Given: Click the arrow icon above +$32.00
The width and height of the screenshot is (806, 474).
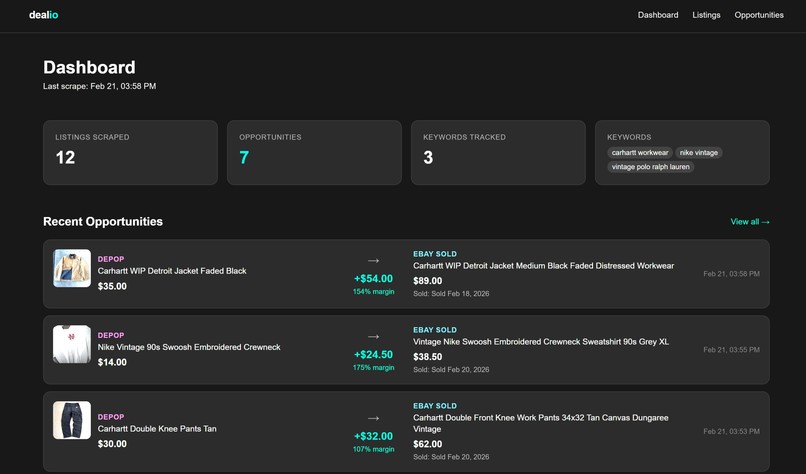Looking at the screenshot, I should click(374, 418).
